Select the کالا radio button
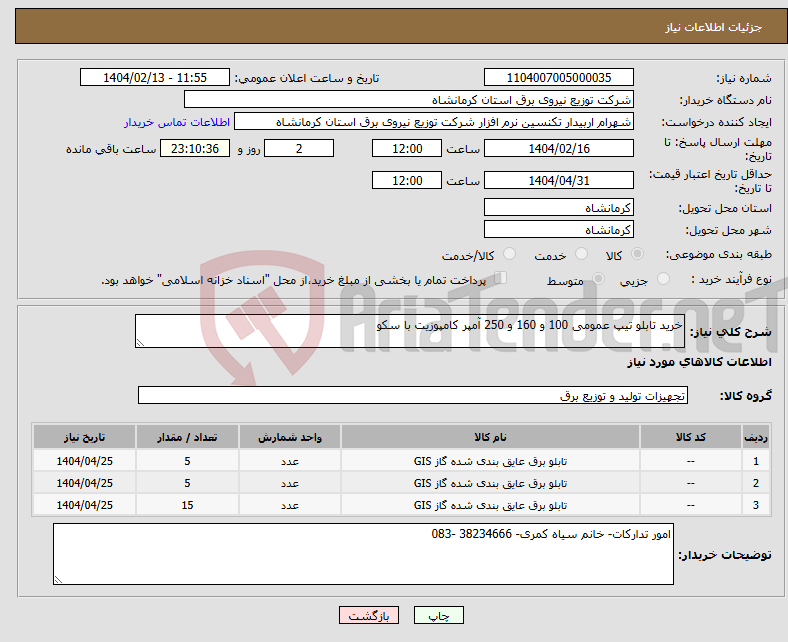 (638, 256)
